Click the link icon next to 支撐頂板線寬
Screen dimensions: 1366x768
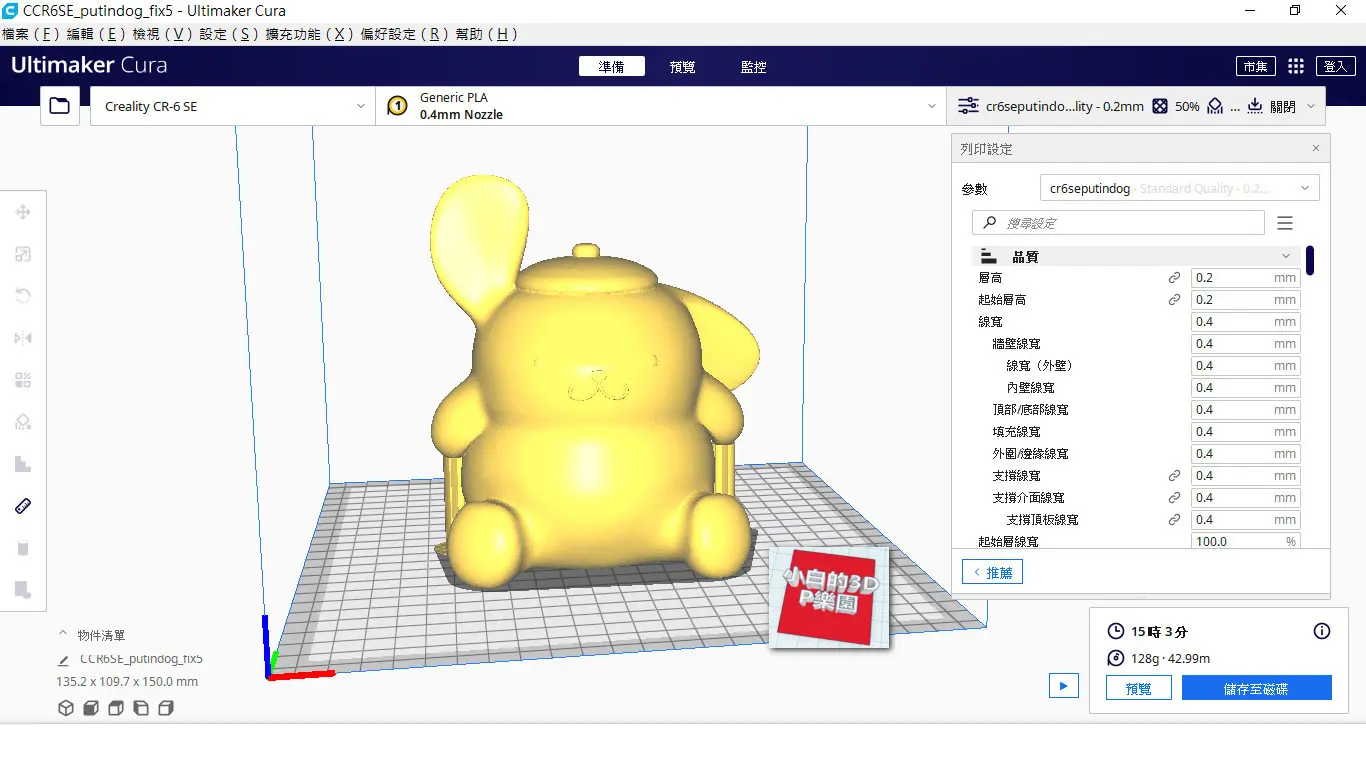coord(1175,520)
